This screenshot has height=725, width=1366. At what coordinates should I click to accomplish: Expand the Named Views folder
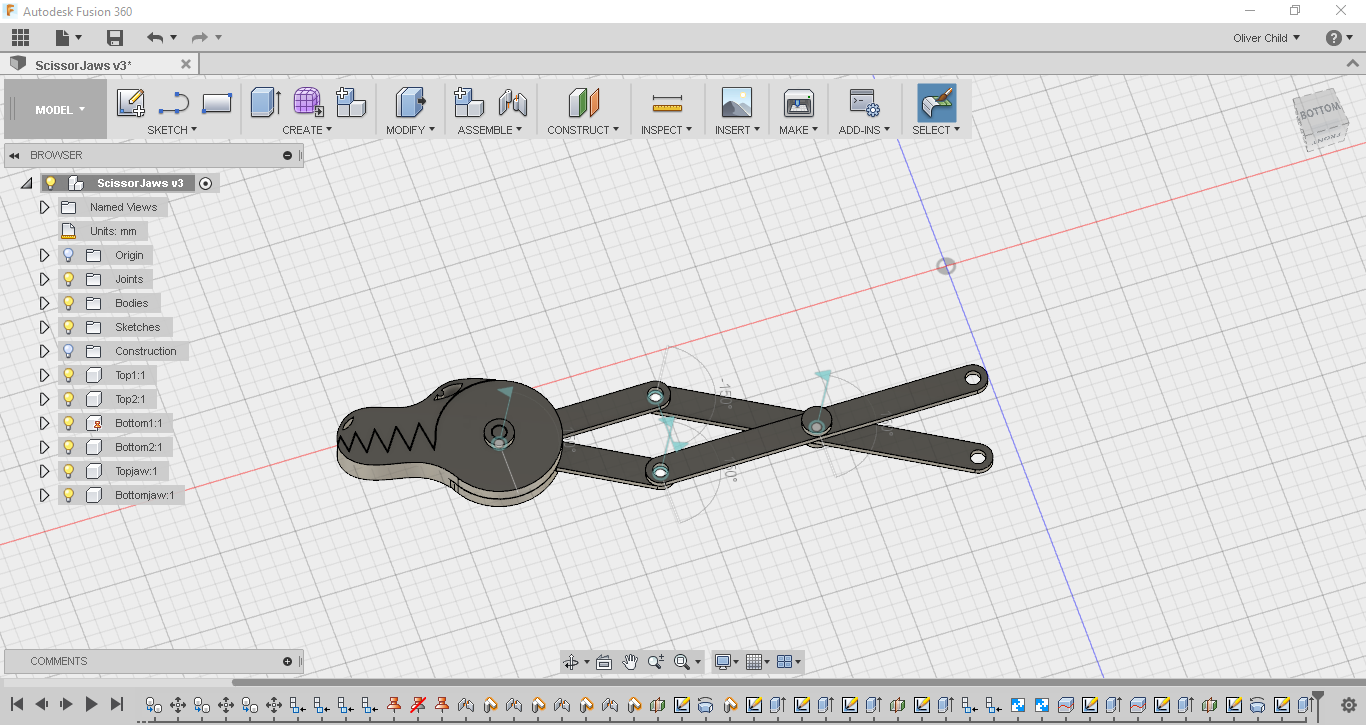point(44,207)
